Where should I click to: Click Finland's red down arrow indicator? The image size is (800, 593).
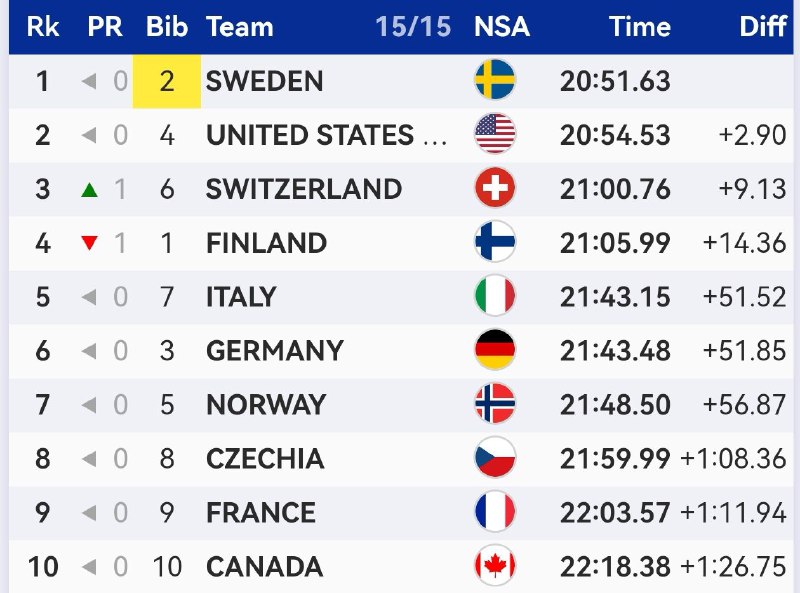coord(90,243)
